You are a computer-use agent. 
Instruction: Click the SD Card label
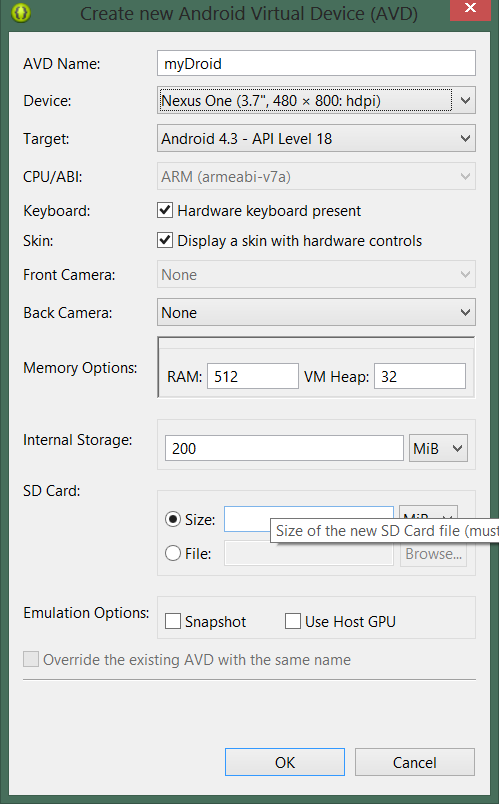[52, 491]
